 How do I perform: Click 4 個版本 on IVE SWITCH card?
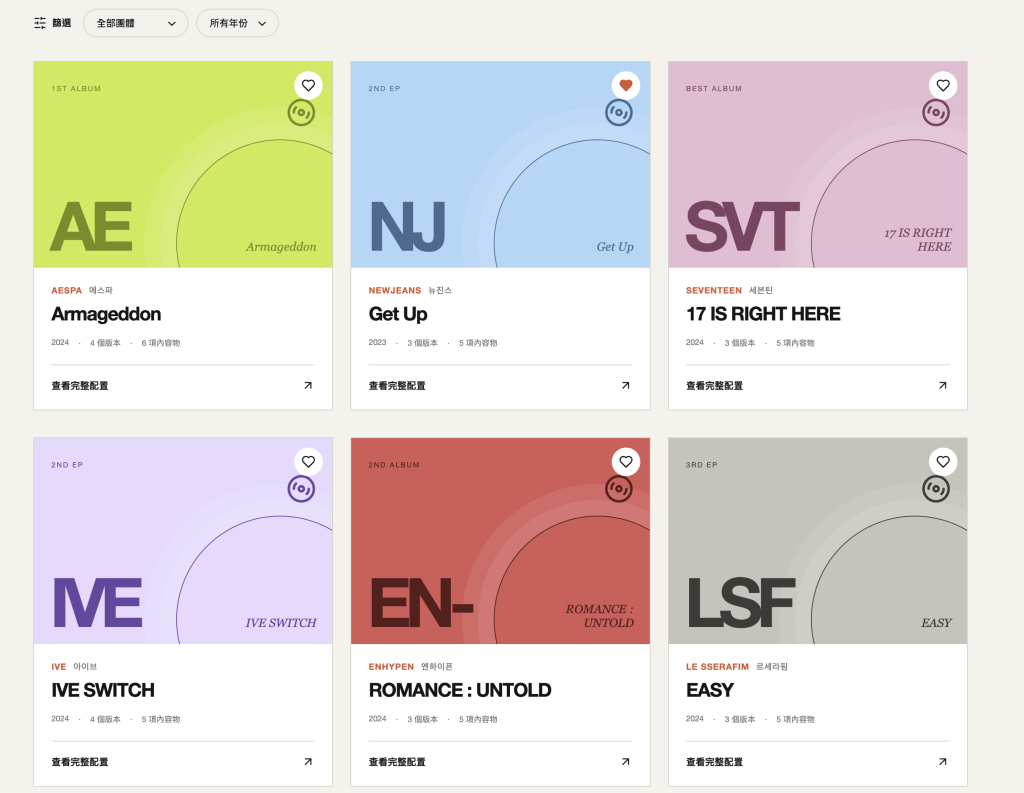(x=105, y=719)
